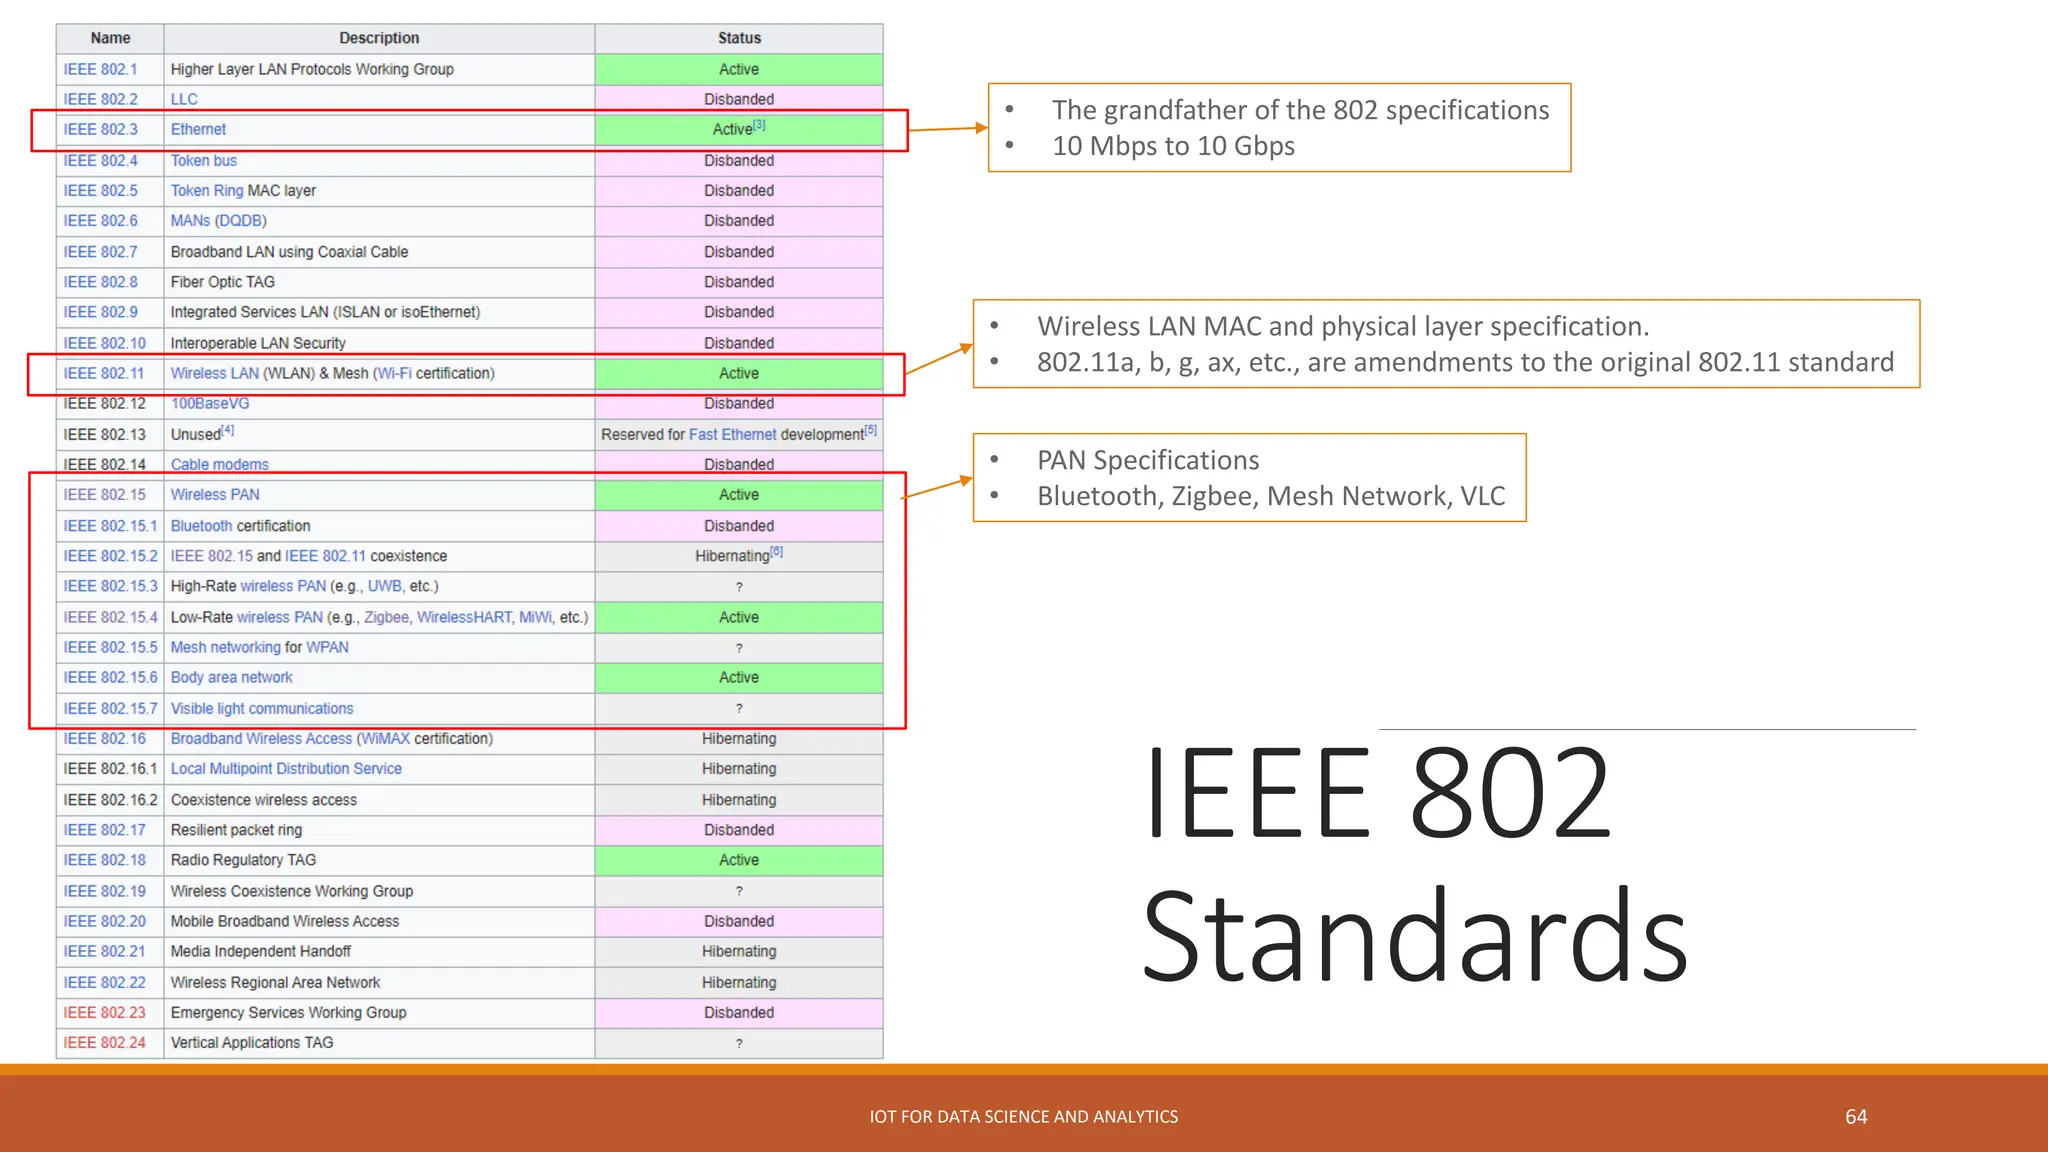Click the Name column header
The image size is (2048, 1152).
tap(110, 38)
